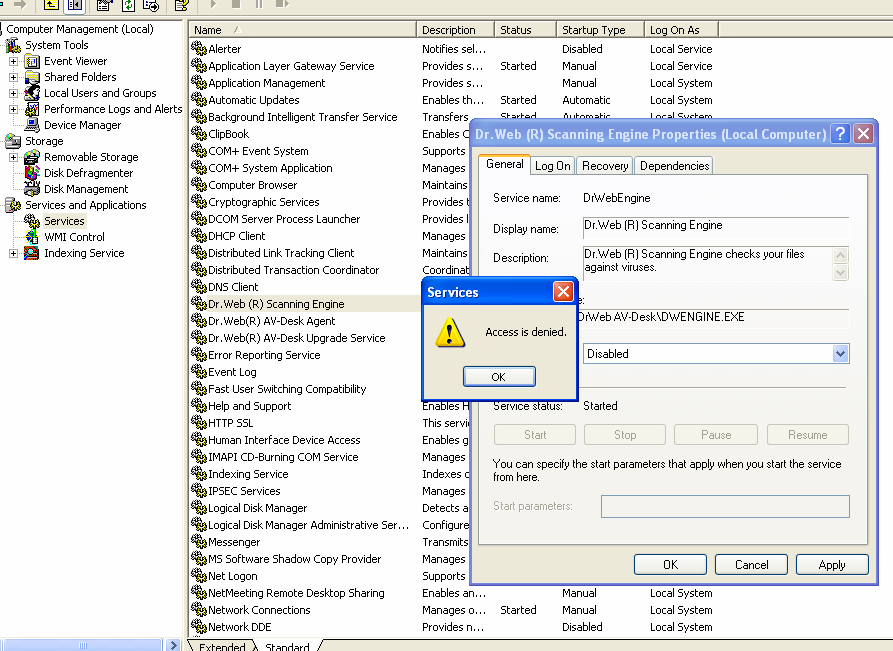Click the yellow warning icon in Services dialog

click(x=450, y=333)
